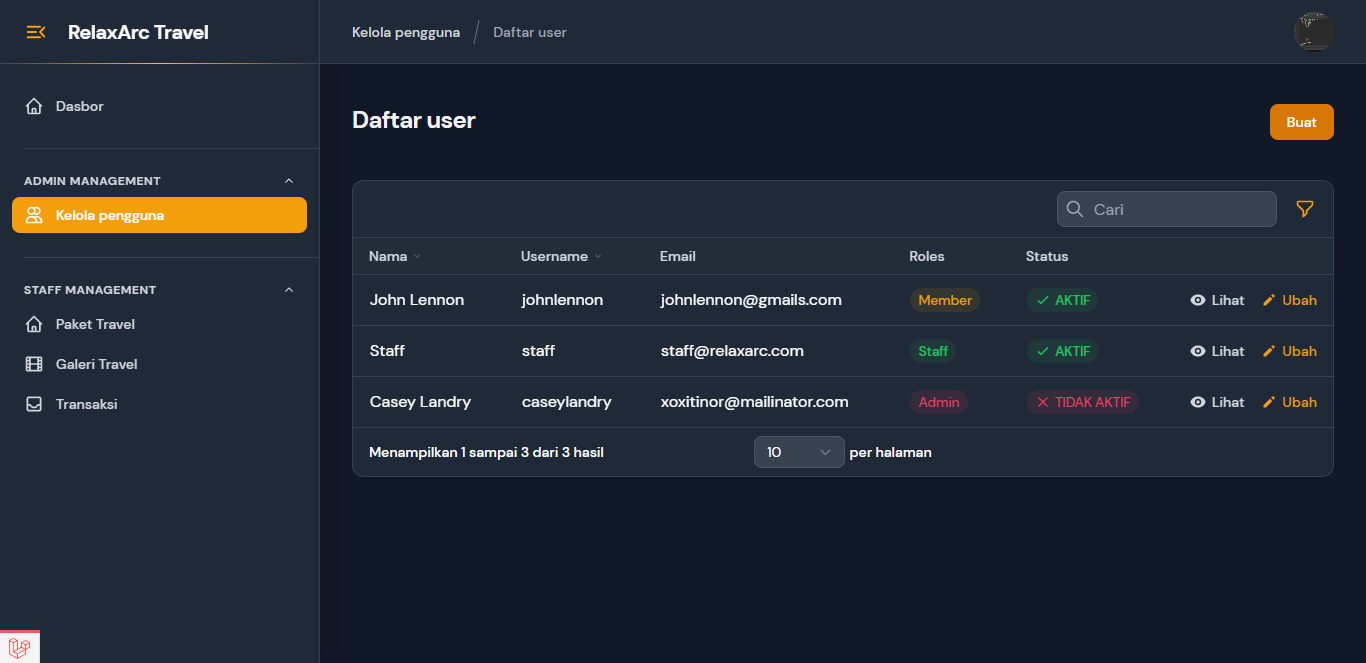View Casey Landry's user details

tap(1217, 402)
